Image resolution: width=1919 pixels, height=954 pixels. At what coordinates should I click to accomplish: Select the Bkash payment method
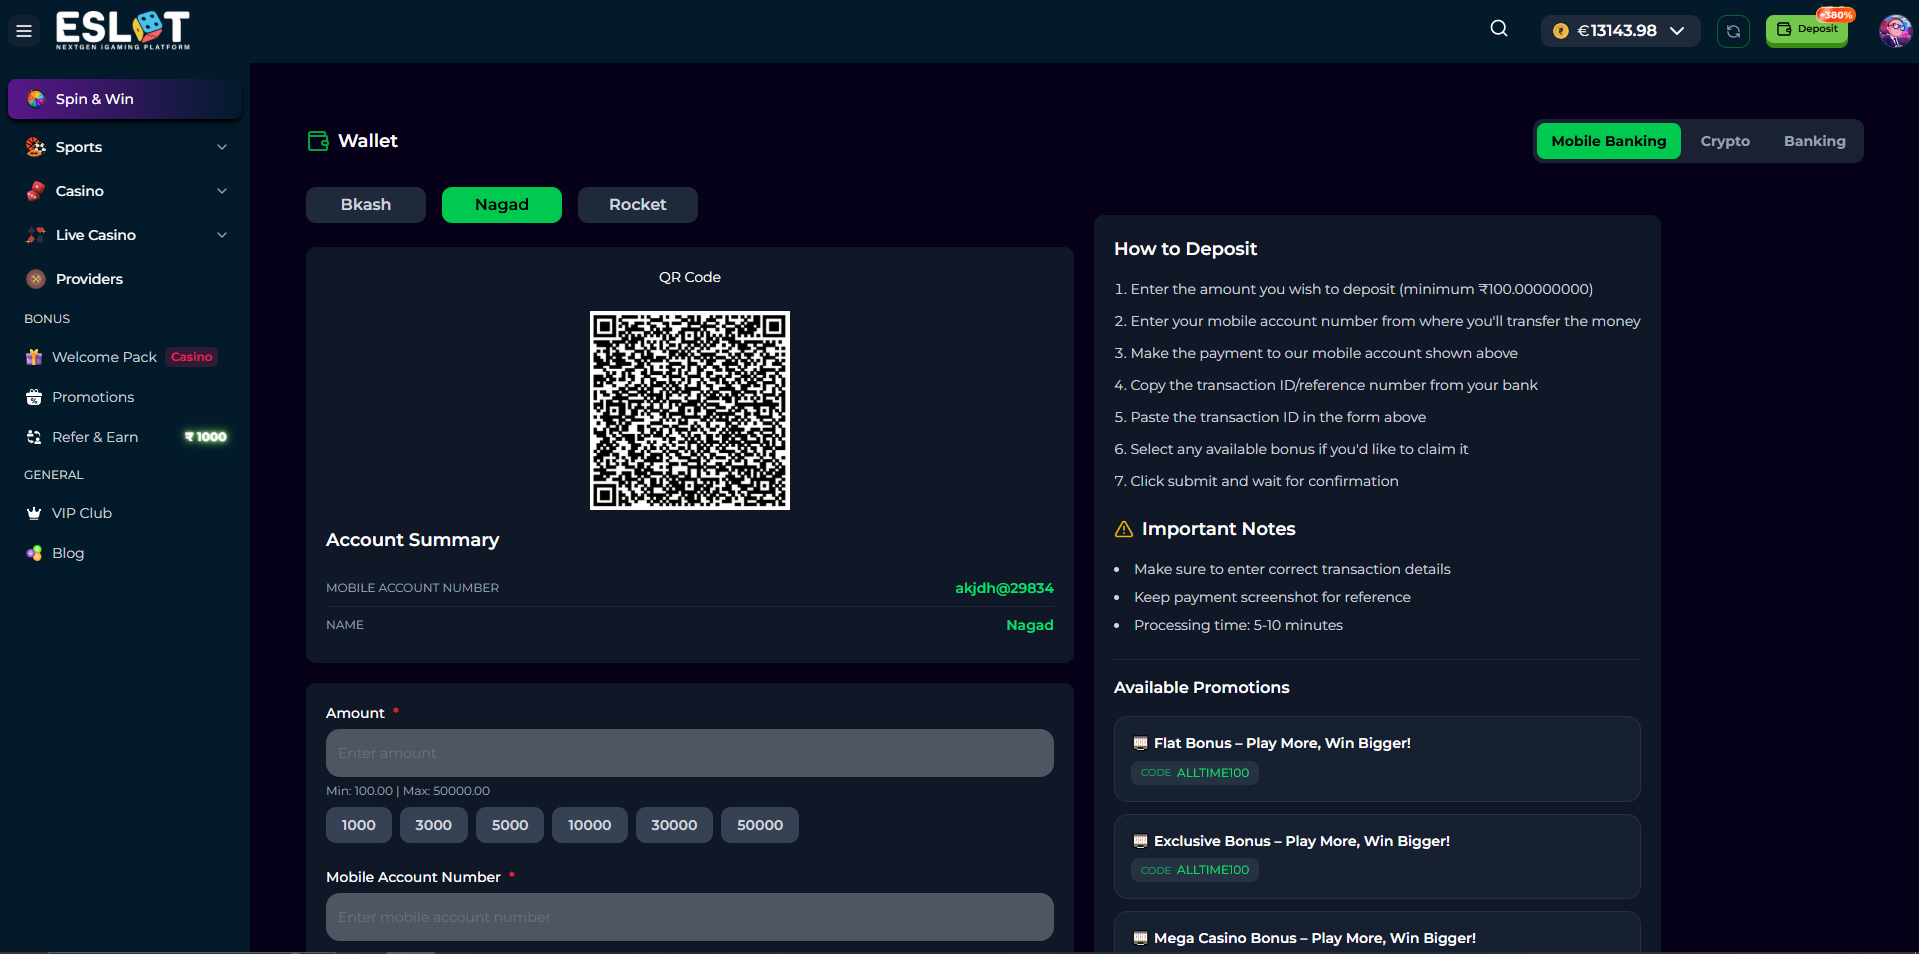pyautogui.click(x=366, y=205)
